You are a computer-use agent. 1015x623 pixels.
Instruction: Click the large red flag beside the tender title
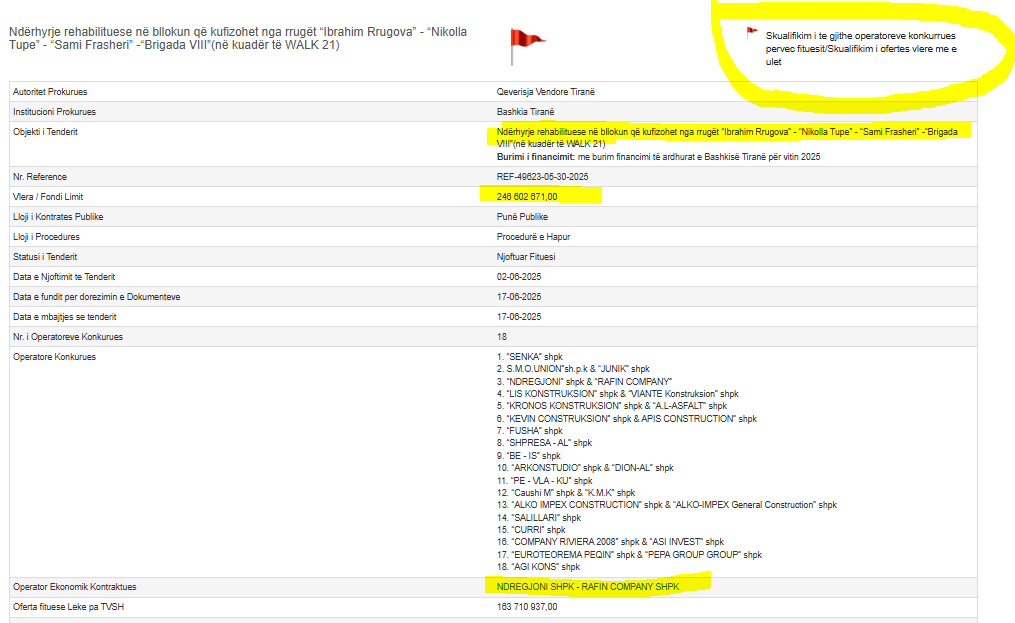point(526,40)
